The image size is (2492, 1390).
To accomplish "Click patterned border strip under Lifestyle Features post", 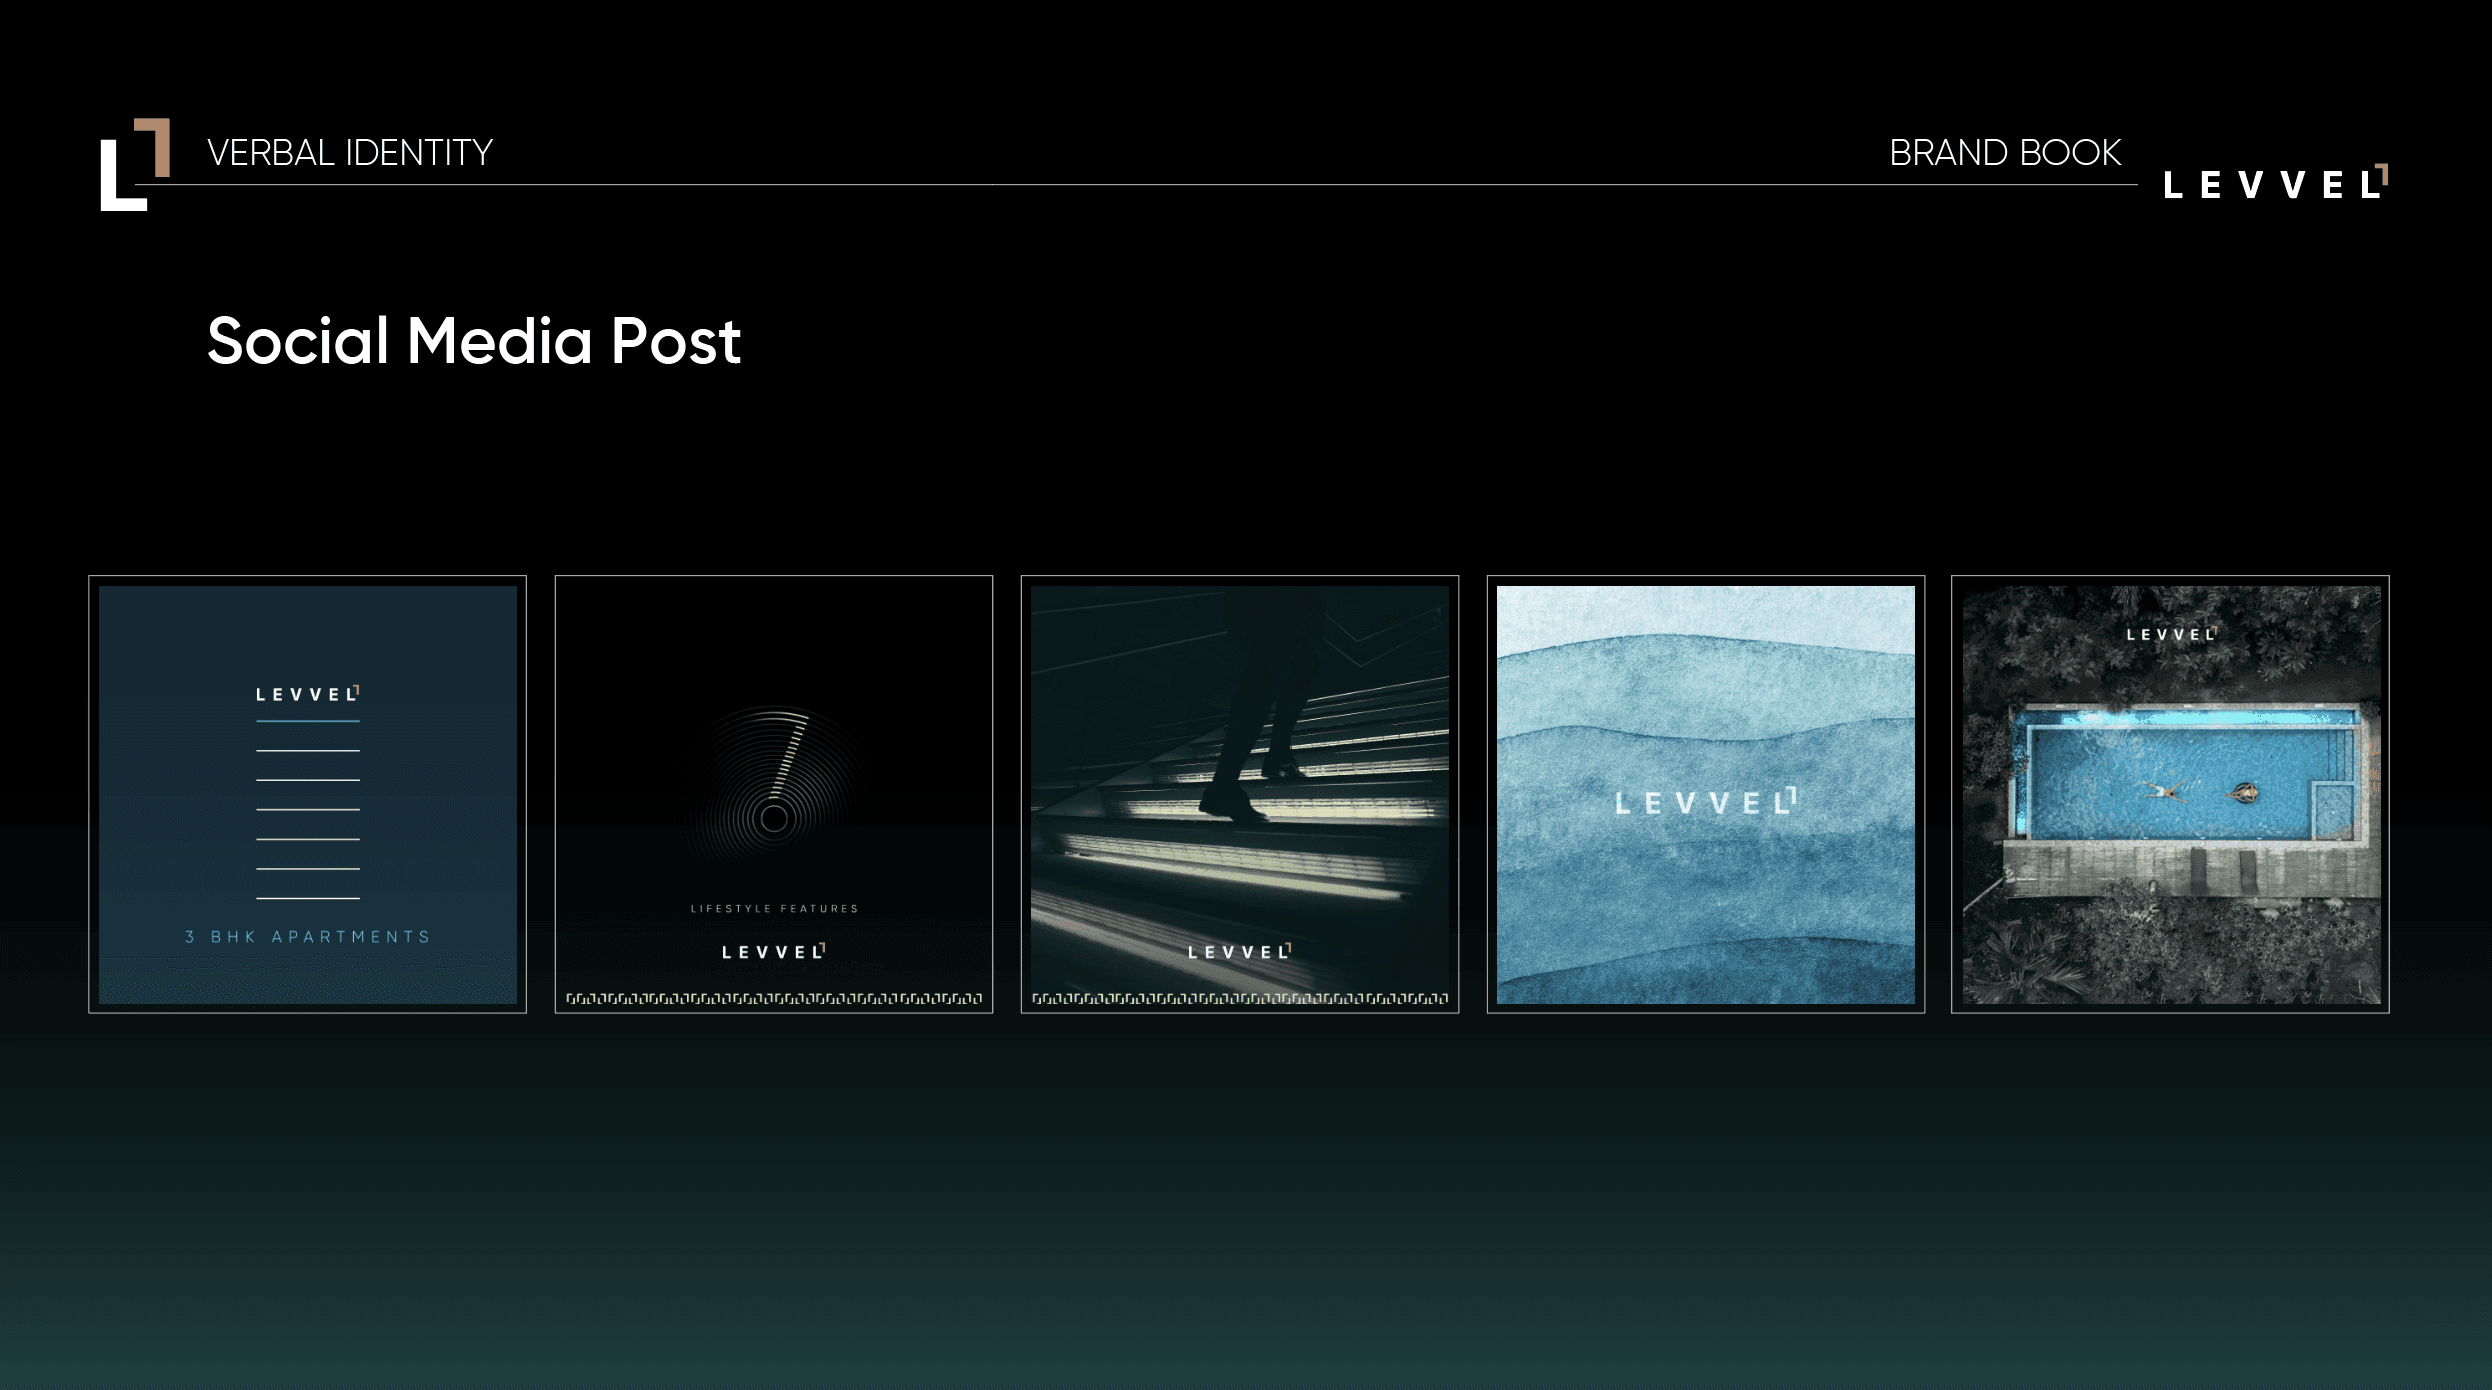I will point(774,998).
